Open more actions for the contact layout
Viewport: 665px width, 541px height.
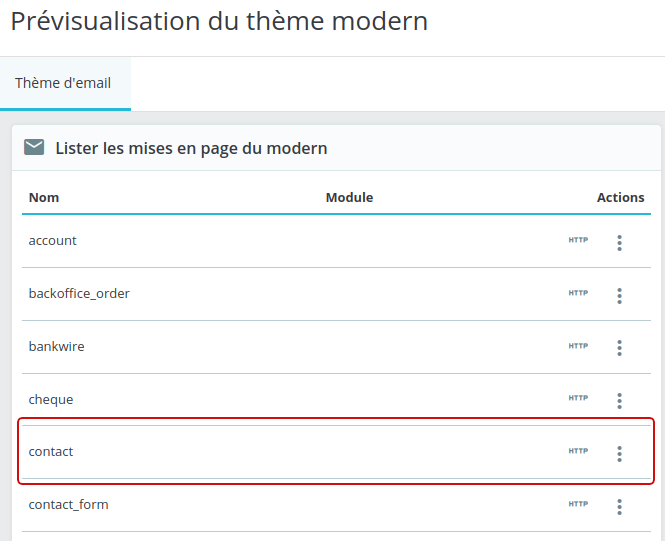[620, 454]
